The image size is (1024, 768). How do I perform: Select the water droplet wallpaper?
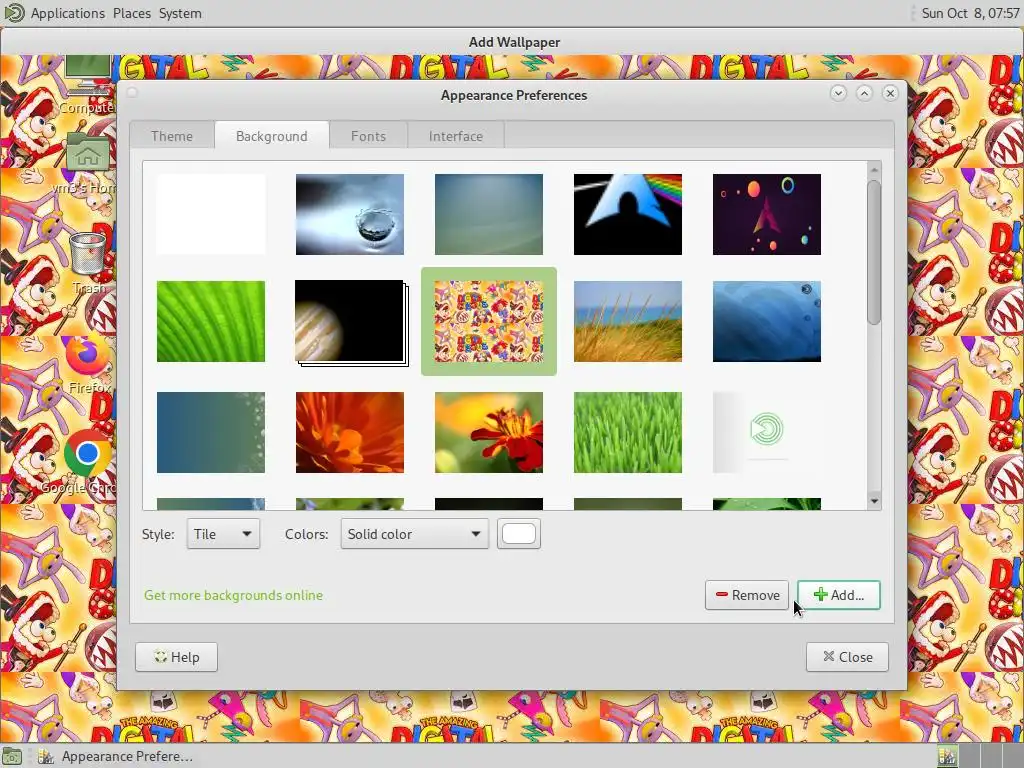(350, 214)
